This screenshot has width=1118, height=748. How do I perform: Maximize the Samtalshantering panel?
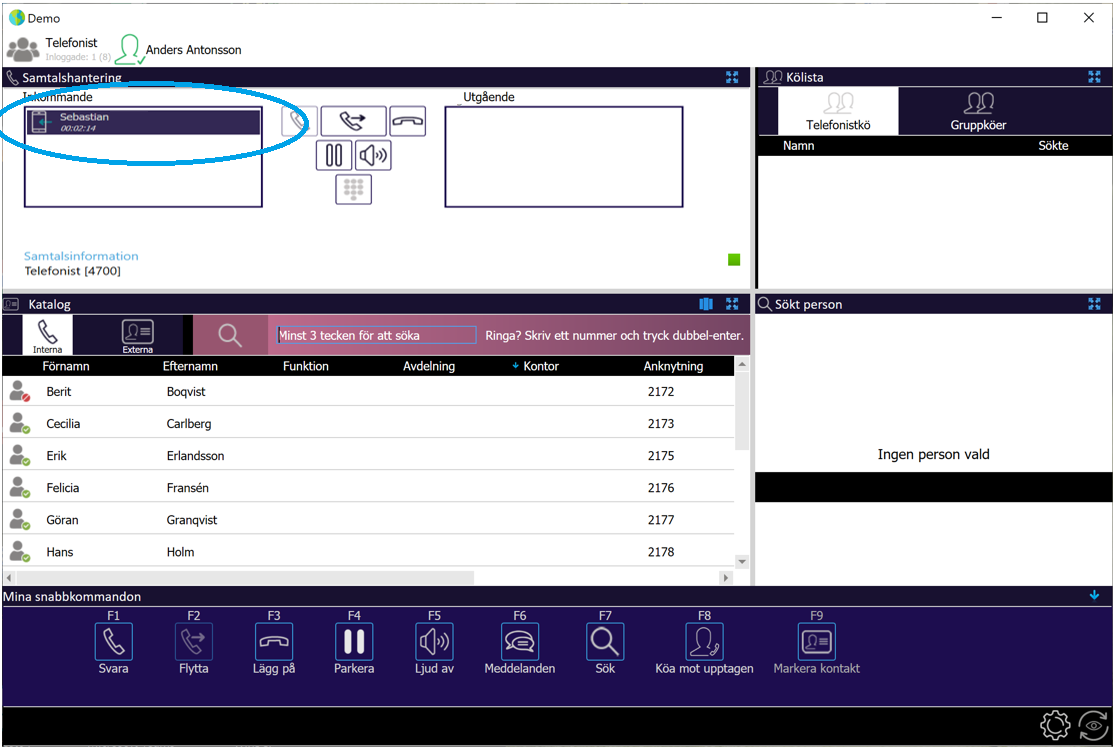[x=732, y=77]
